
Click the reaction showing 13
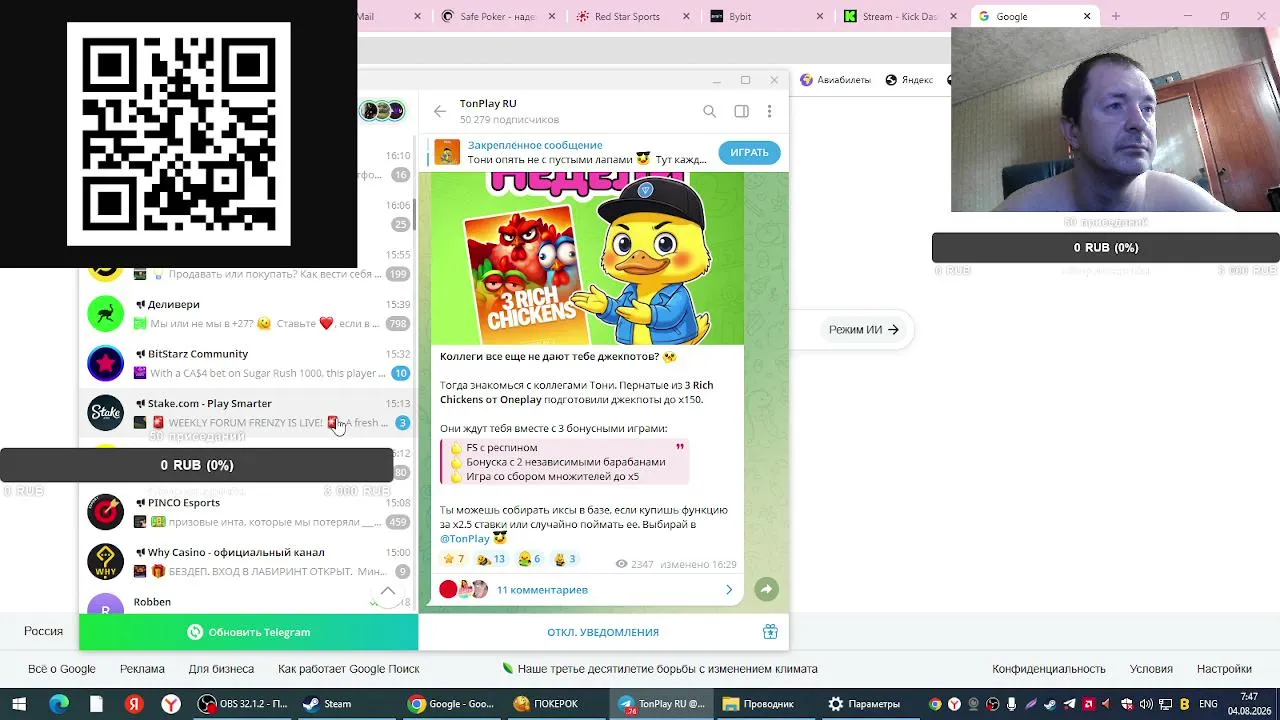(491, 559)
